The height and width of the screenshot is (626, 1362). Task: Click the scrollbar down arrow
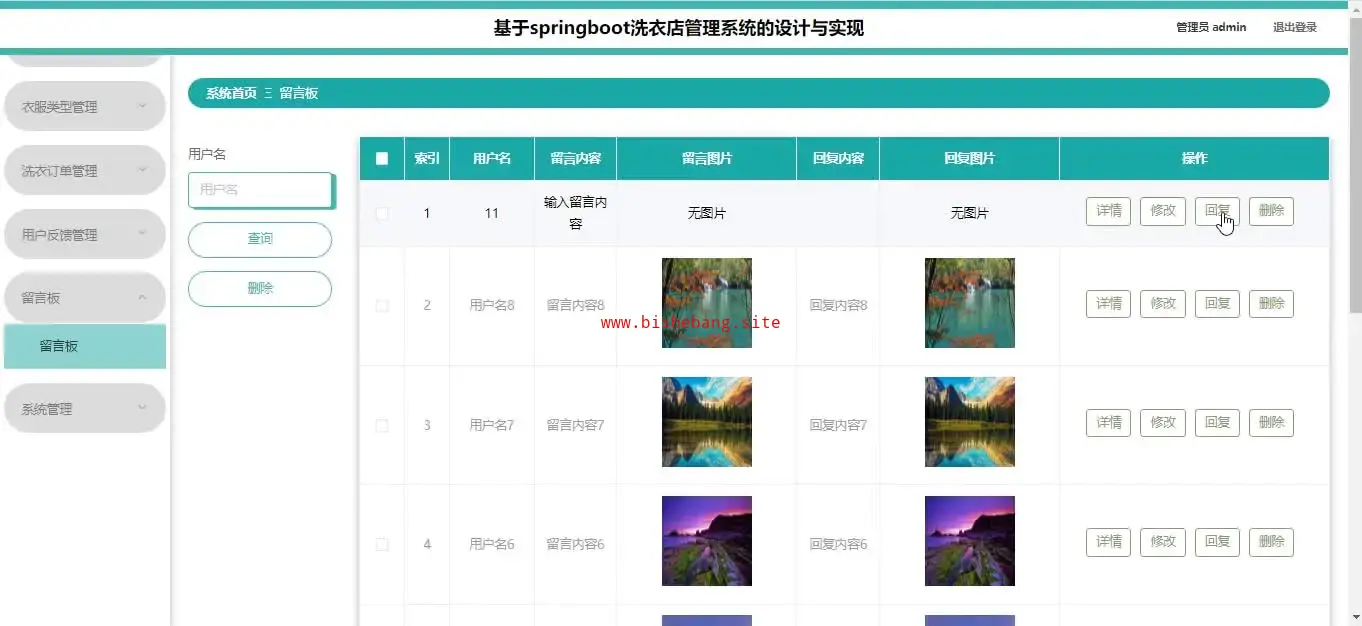point(1355,618)
